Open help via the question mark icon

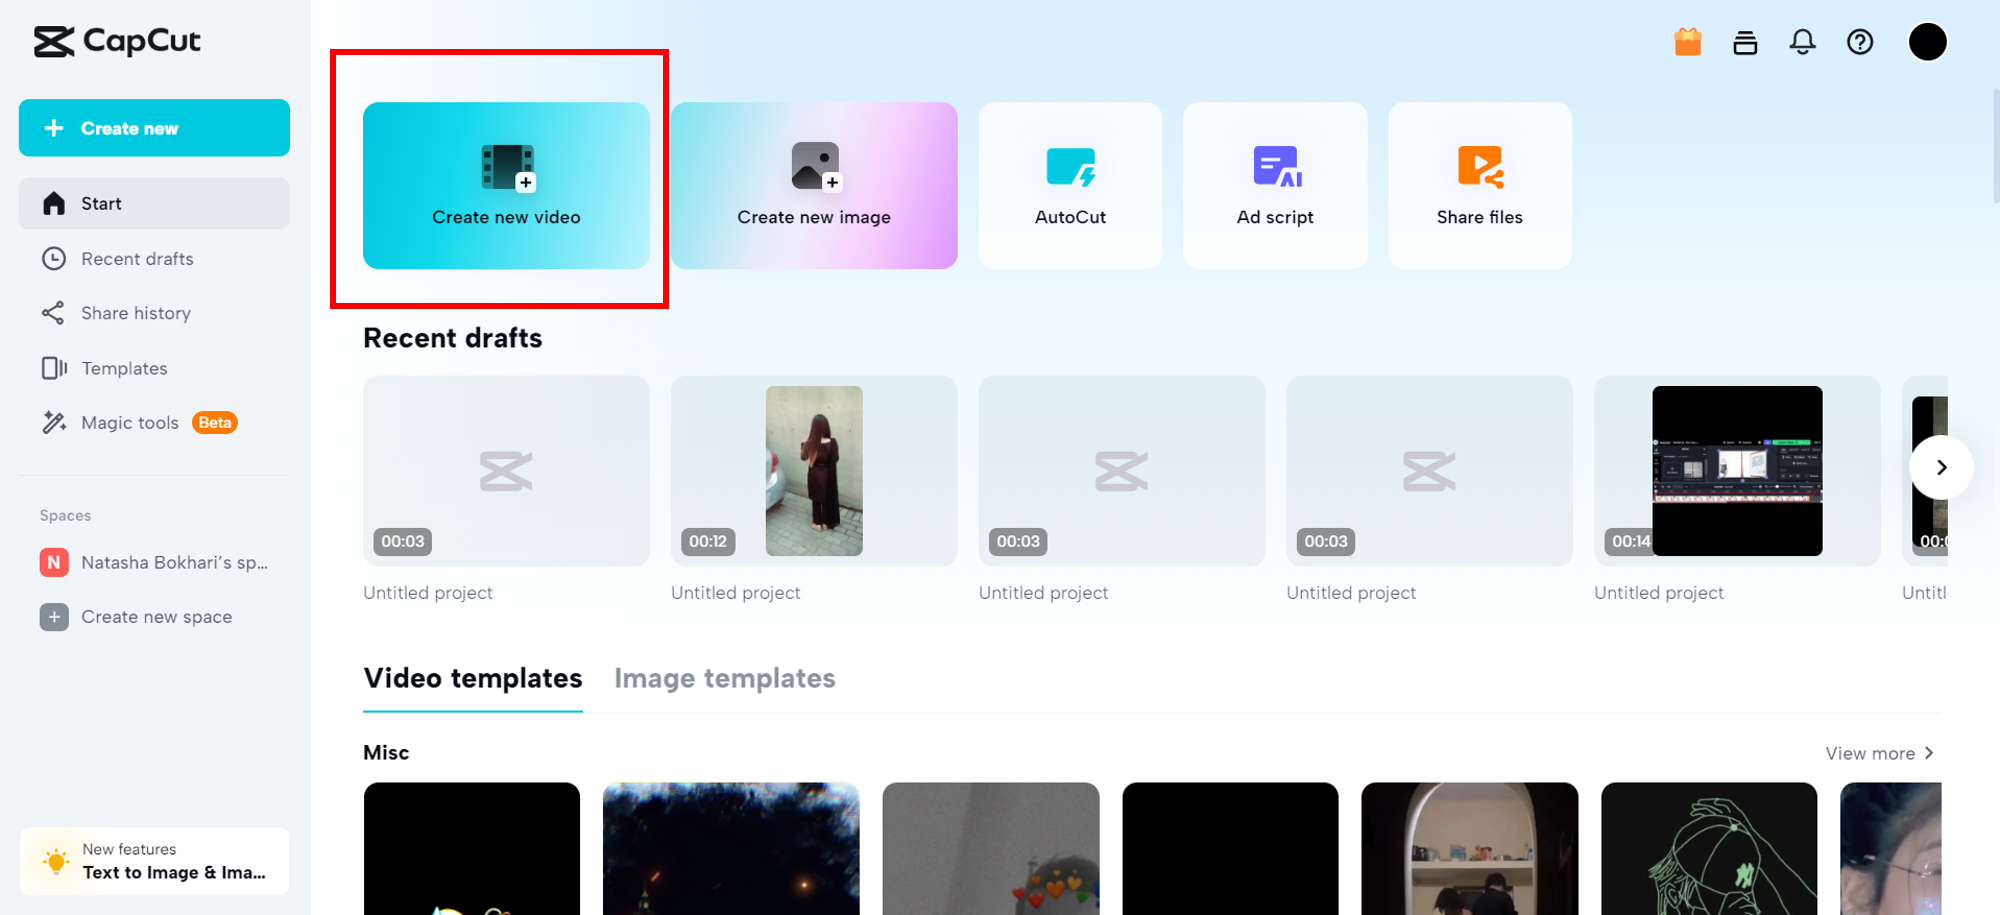1859,41
